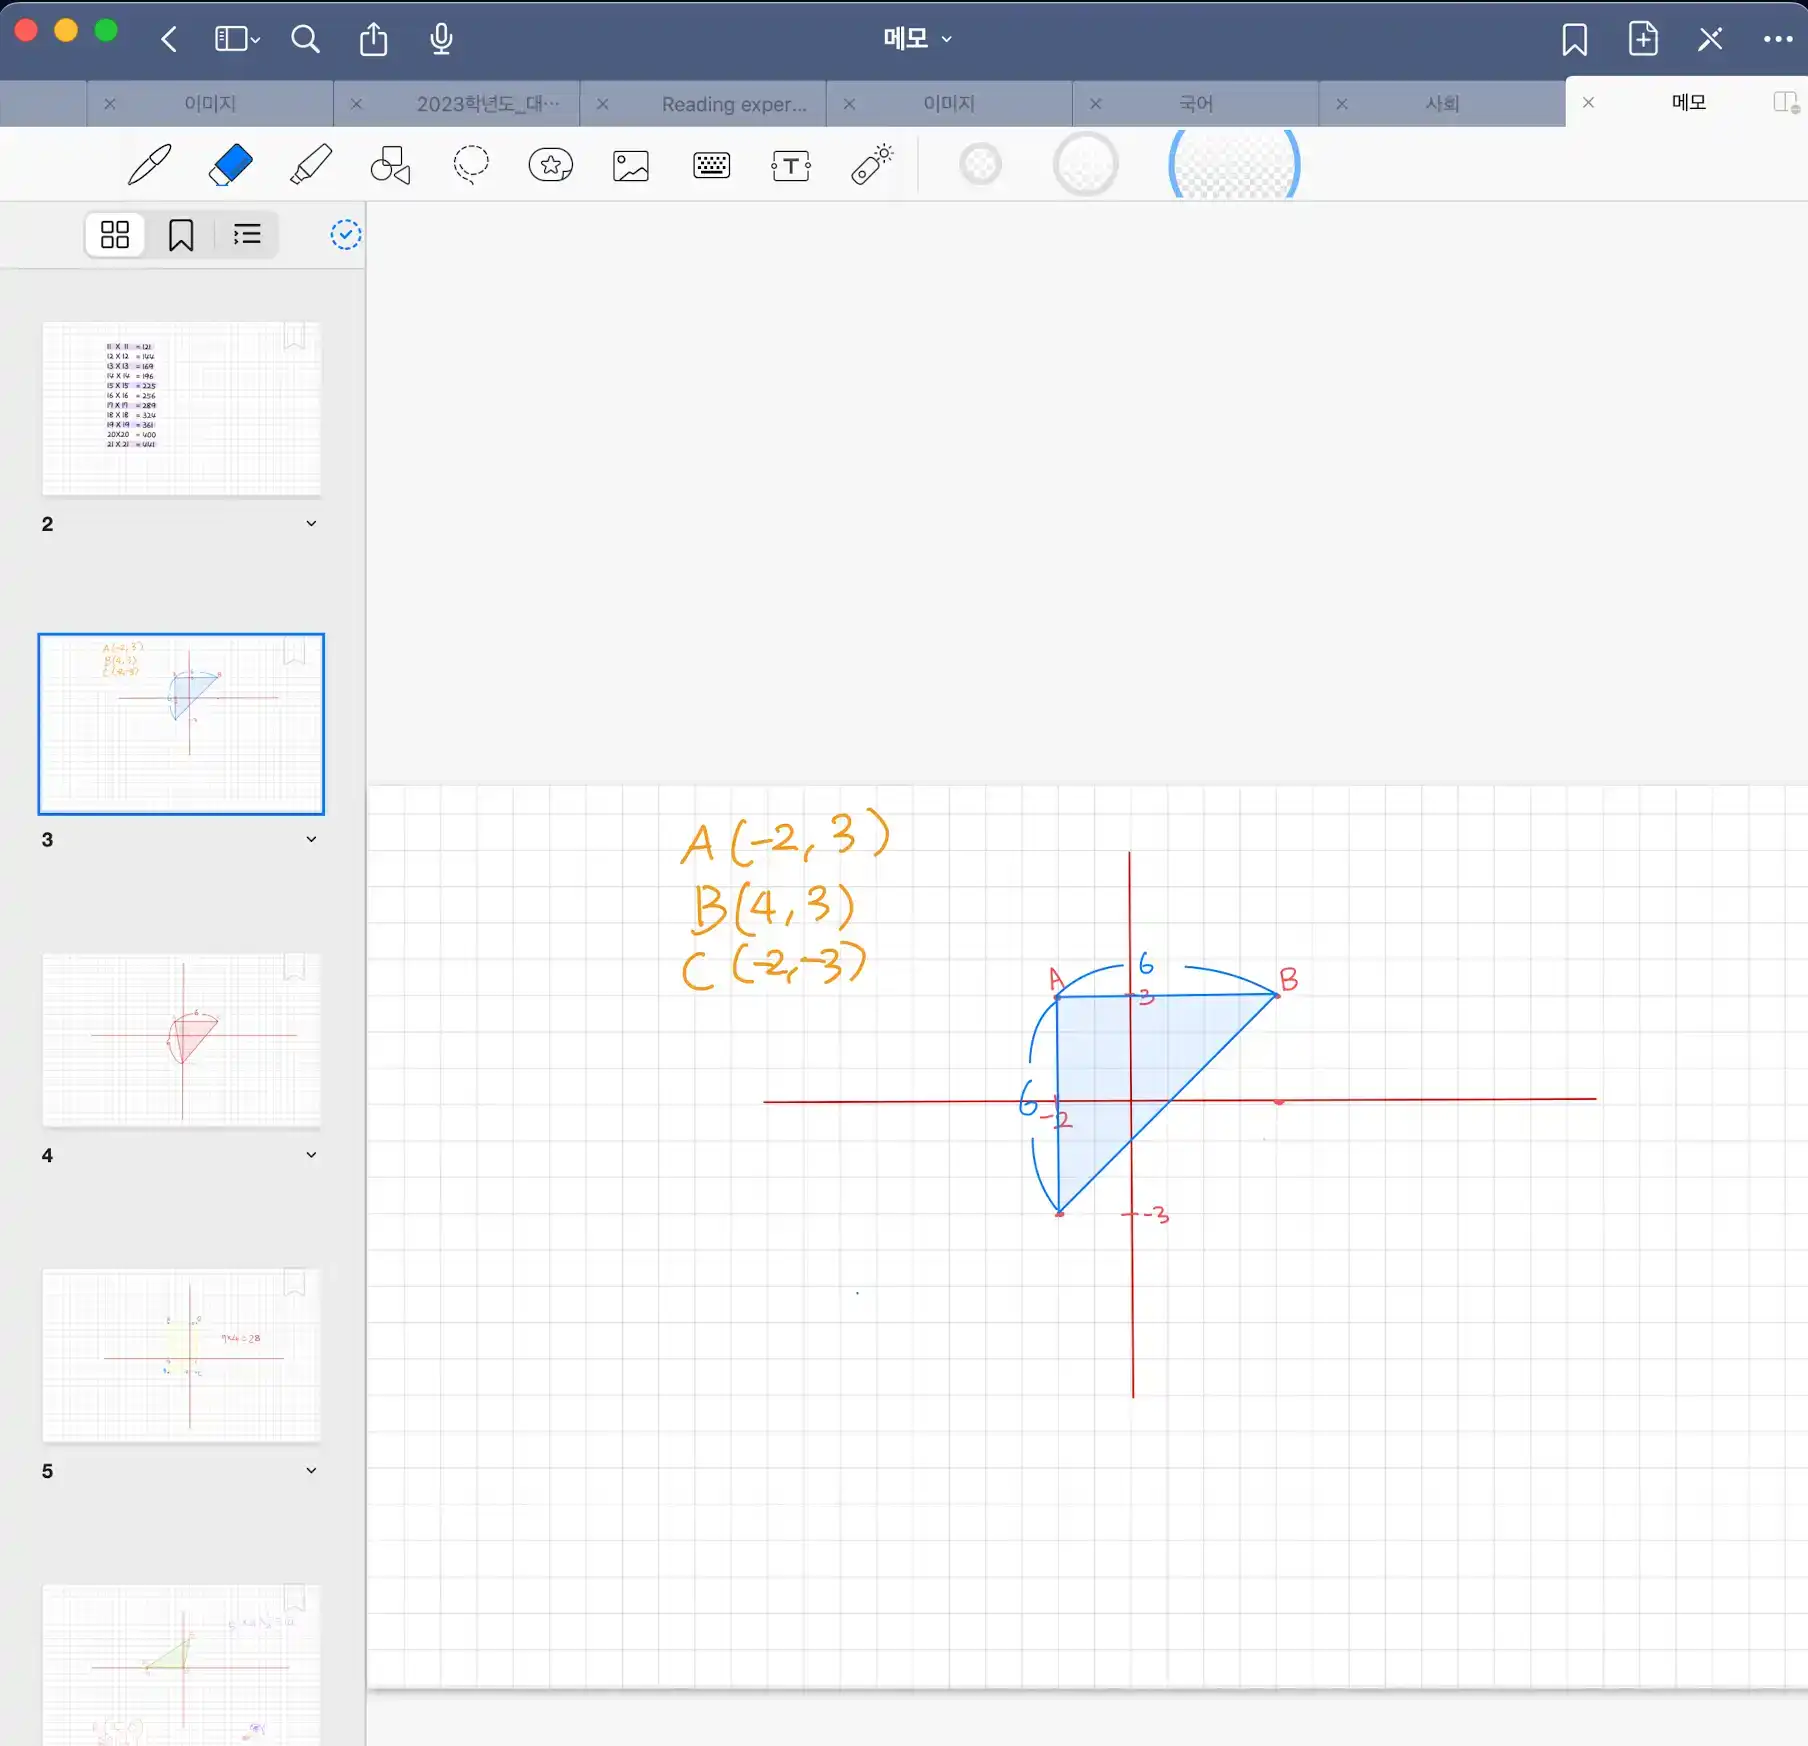Switch sidebar to bookmarks view
The width and height of the screenshot is (1808, 1746).
181,235
